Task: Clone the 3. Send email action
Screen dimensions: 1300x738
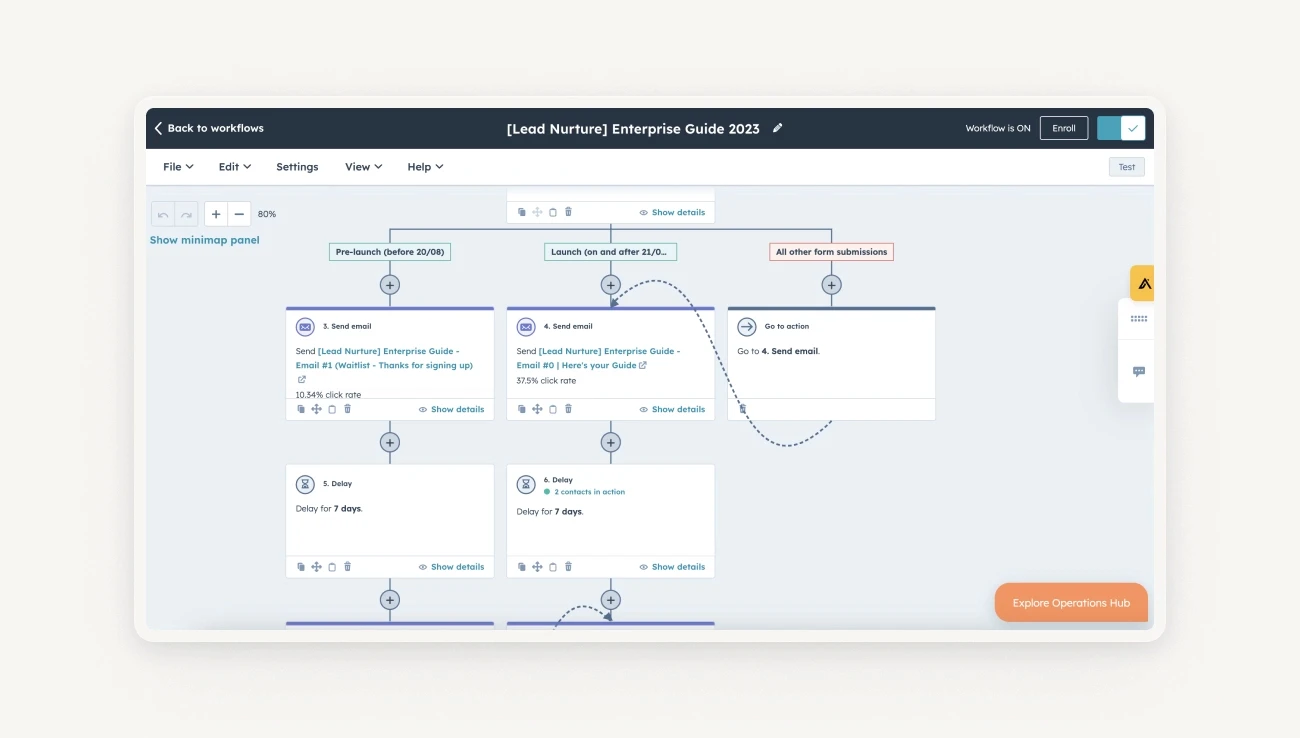Action: coord(301,409)
